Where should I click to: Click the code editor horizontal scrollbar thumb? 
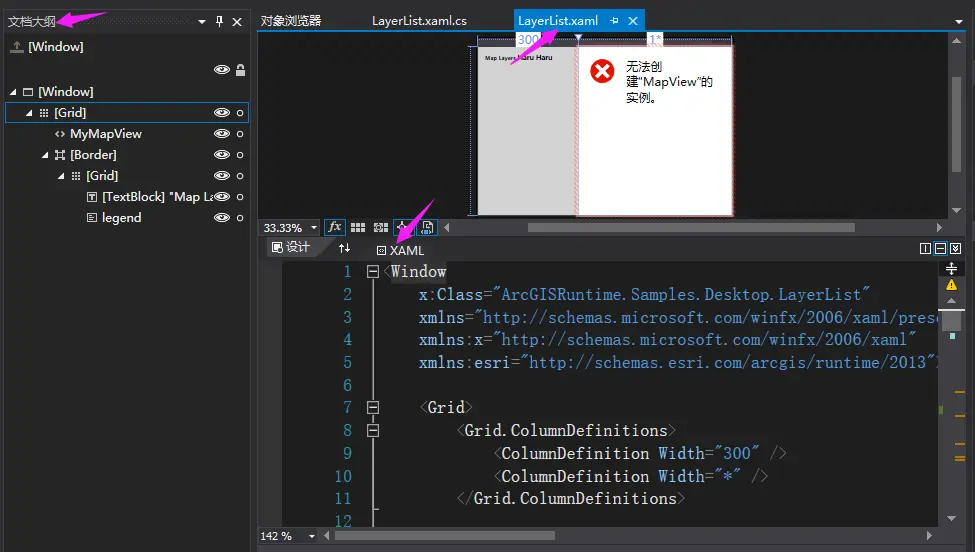tap(445, 535)
